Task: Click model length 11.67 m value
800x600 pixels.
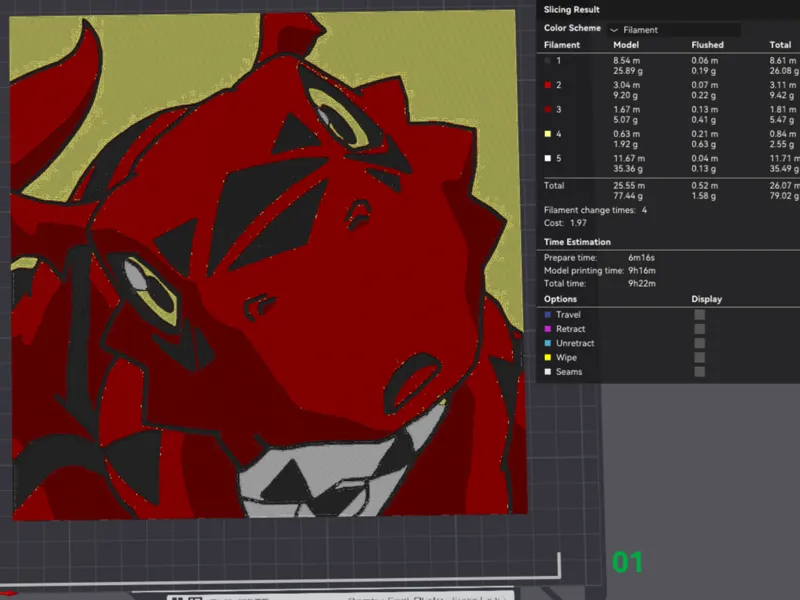Action: click(x=629, y=159)
